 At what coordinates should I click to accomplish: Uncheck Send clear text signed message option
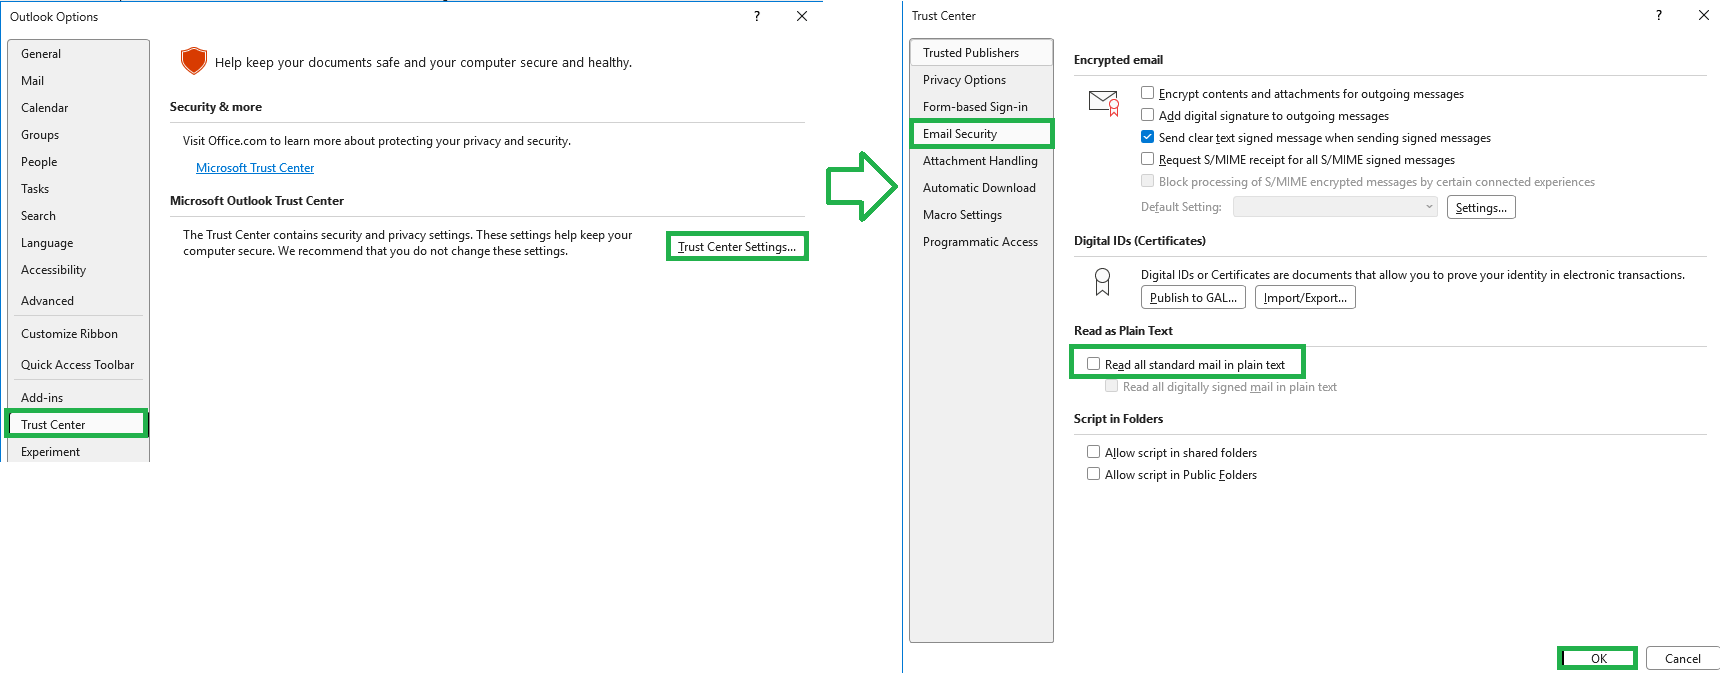tap(1148, 137)
